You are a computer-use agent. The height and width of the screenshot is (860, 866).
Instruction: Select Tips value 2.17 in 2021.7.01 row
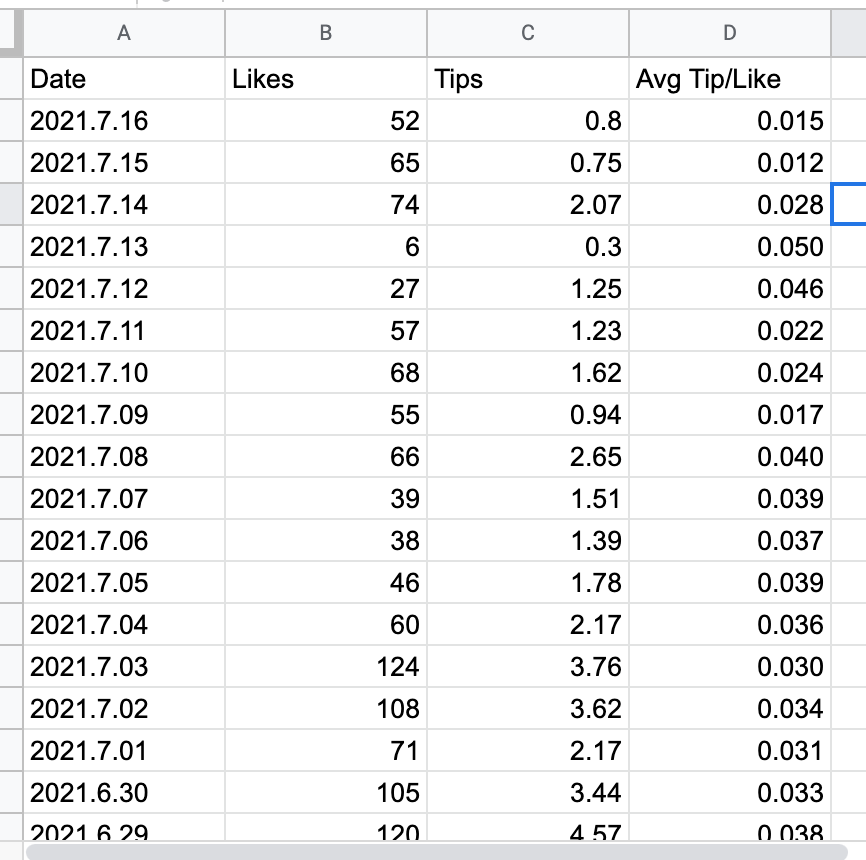pyautogui.click(x=528, y=750)
